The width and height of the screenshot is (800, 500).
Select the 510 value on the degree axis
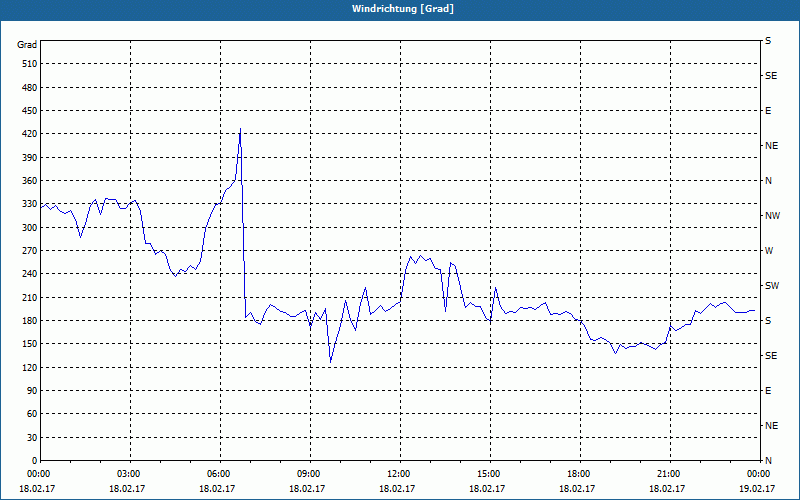pyautogui.click(x=30, y=64)
